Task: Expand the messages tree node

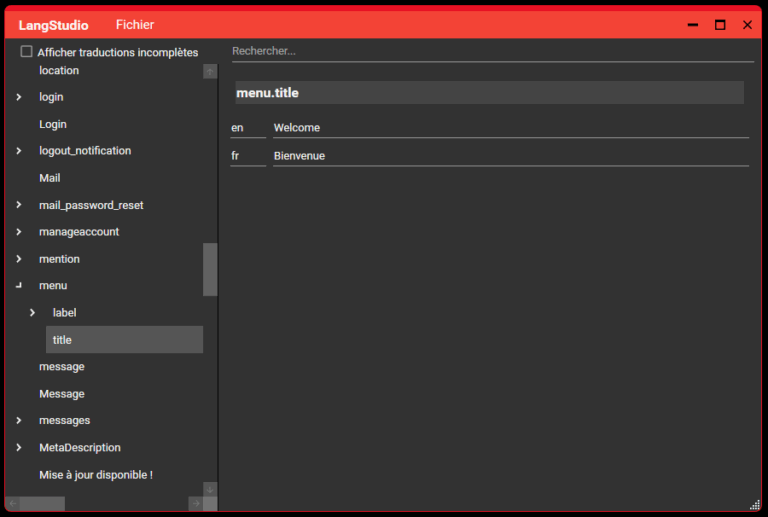Action: pyautogui.click(x=19, y=421)
